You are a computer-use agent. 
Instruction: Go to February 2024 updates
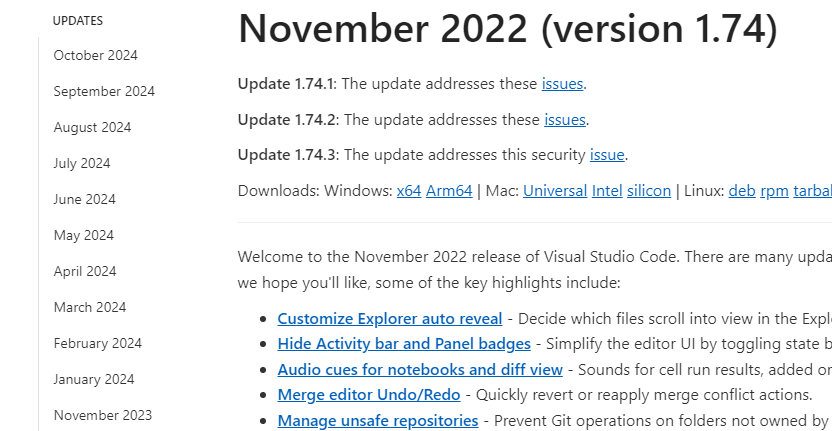[x=98, y=343]
